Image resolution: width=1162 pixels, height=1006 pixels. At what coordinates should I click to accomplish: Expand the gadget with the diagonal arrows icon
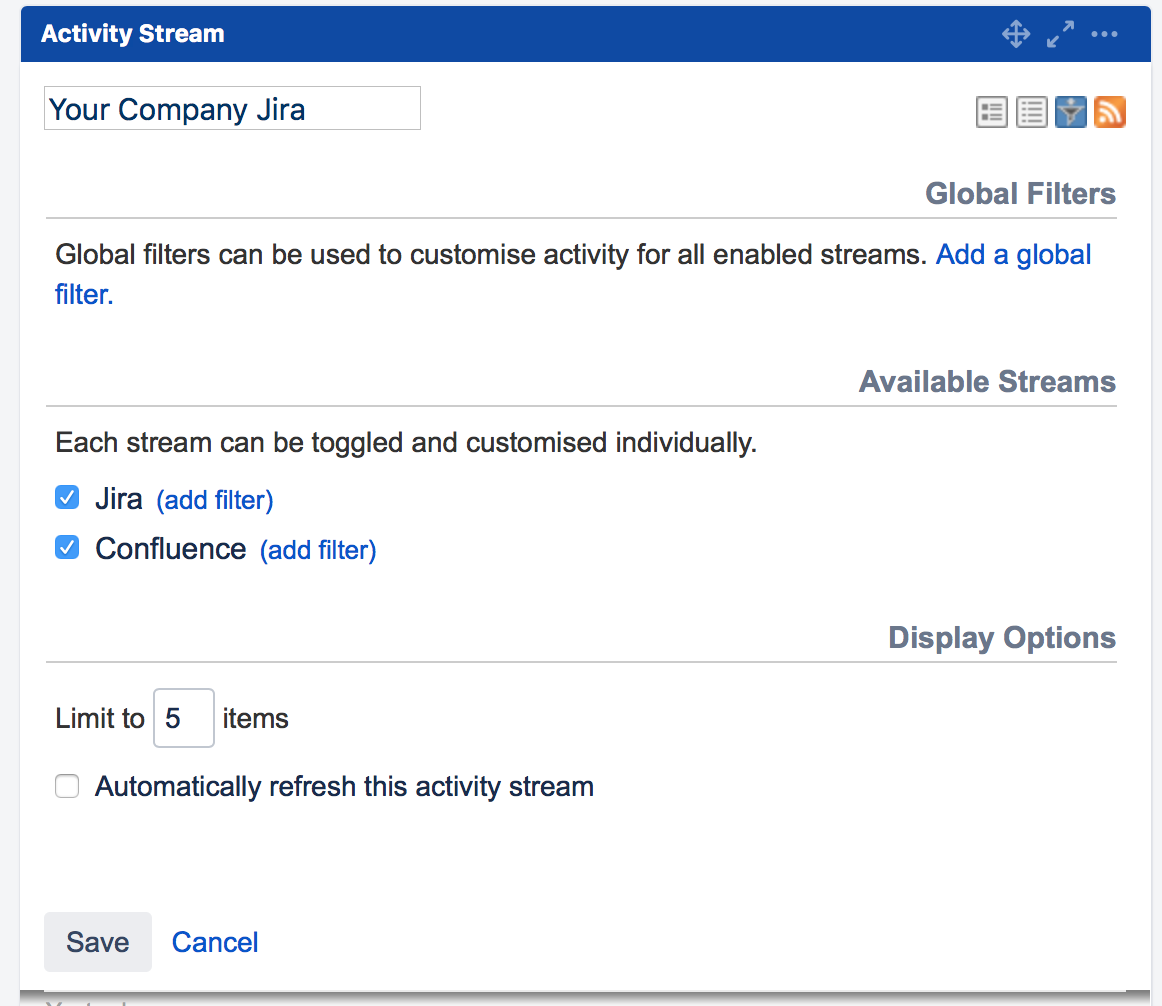1060,33
